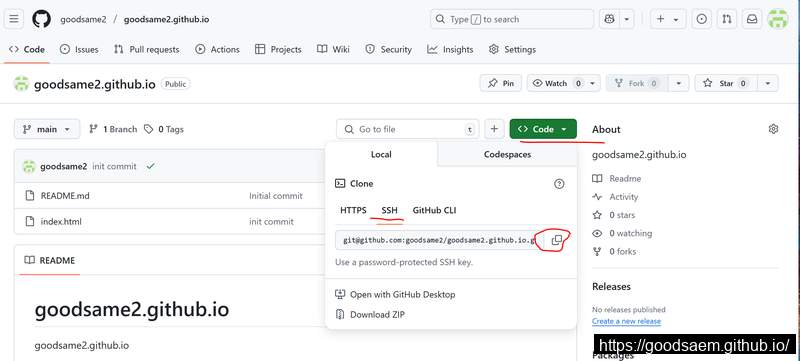Switch to the Security tab
The width and height of the screenshot is (800, 361).
coord(388,49)
